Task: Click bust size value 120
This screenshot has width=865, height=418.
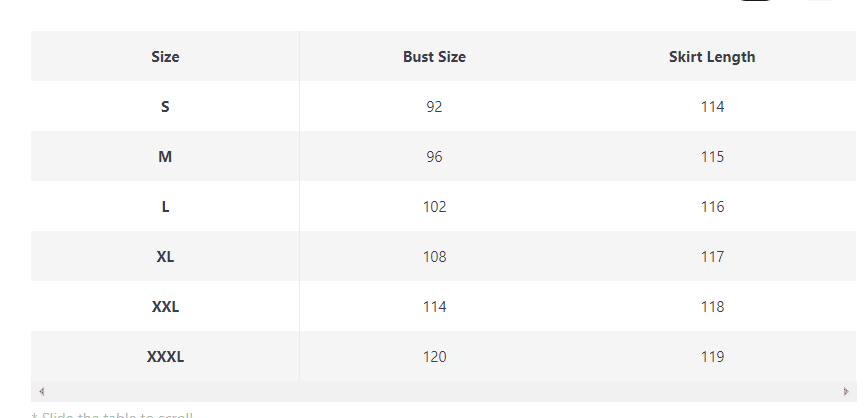Action: click(434, 357)
